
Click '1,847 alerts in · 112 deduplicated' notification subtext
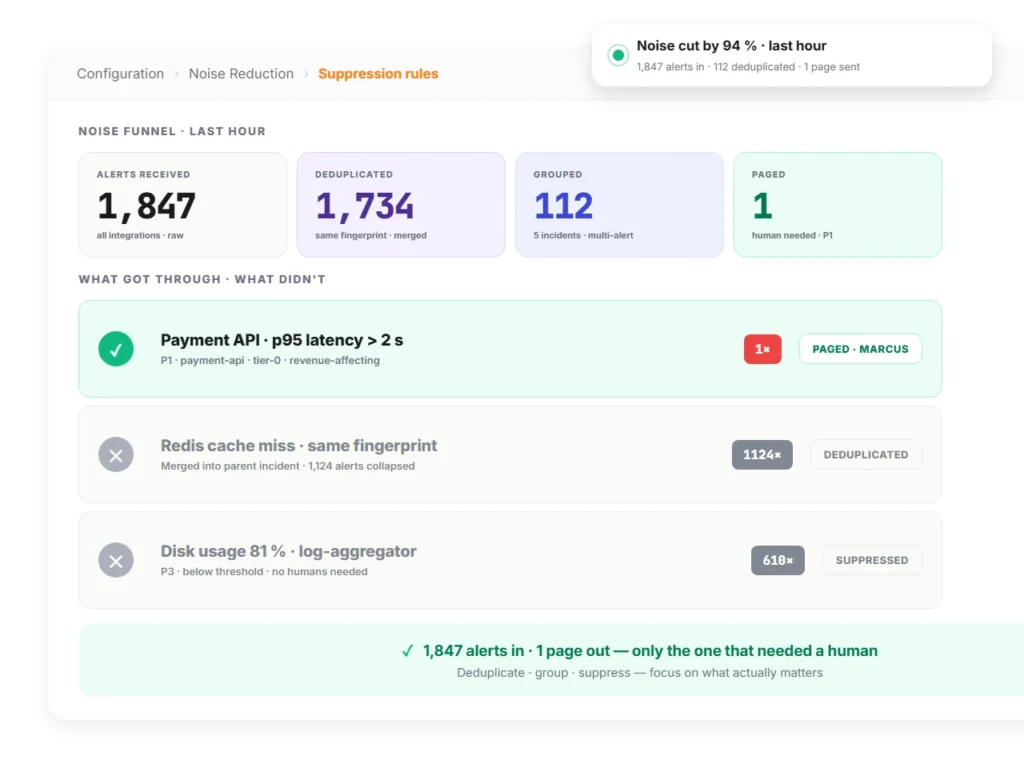coord(748,67)
